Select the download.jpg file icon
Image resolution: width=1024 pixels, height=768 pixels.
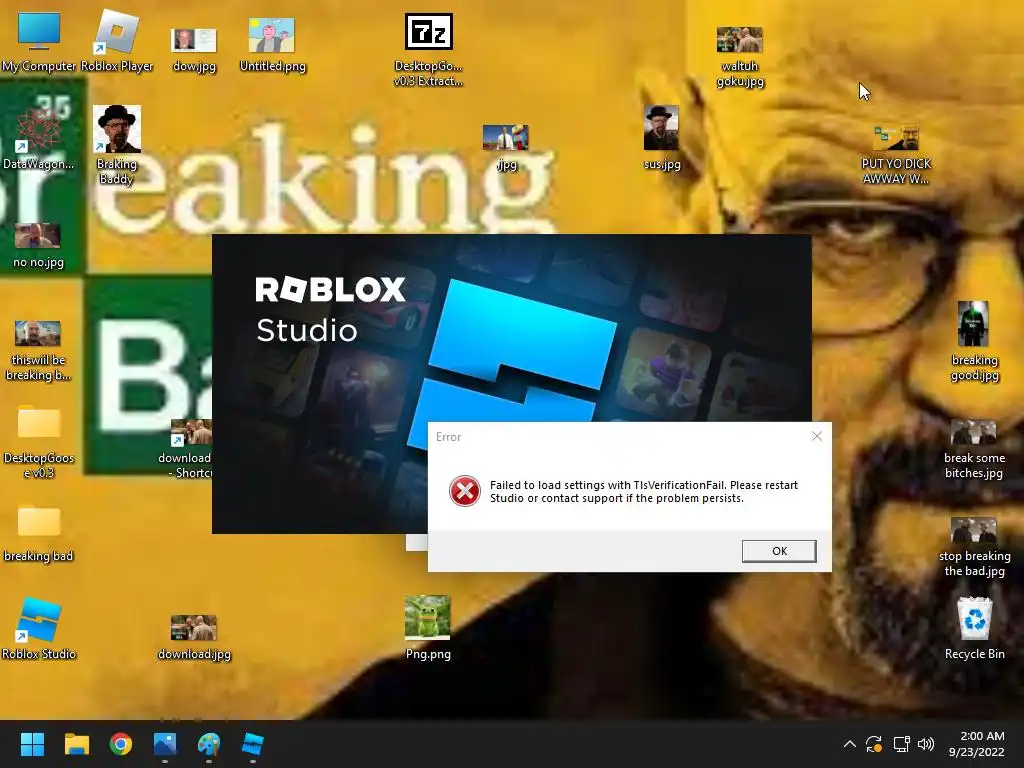tap(194, 637)
